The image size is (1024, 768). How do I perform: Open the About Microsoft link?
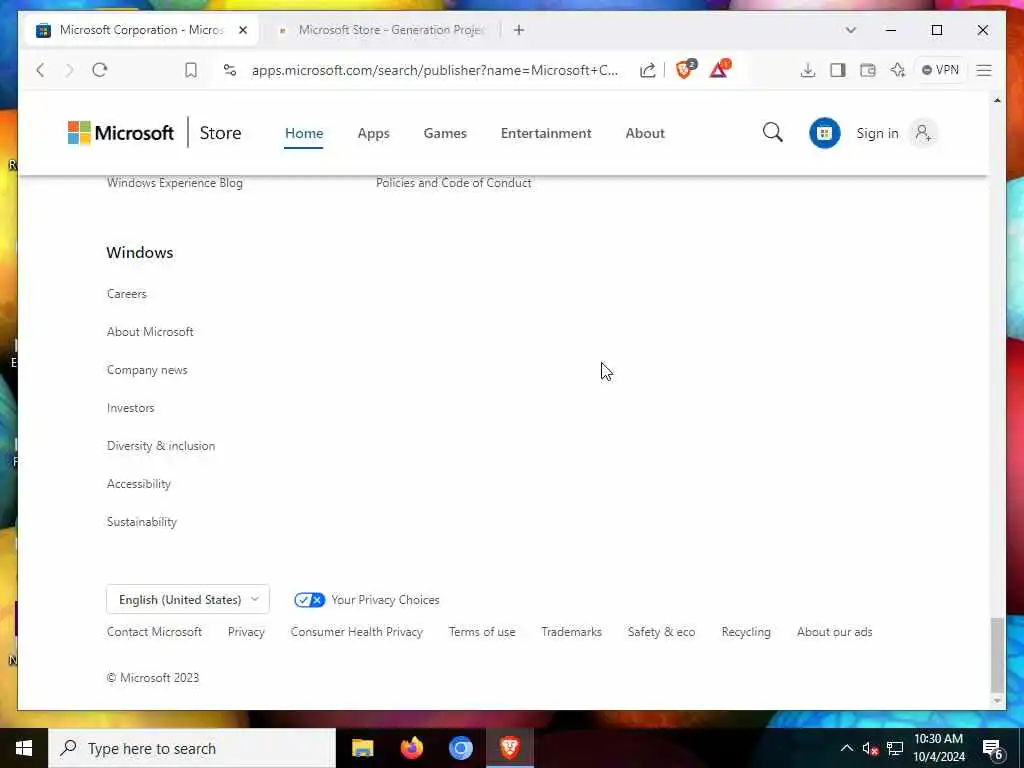pos(150,332)
